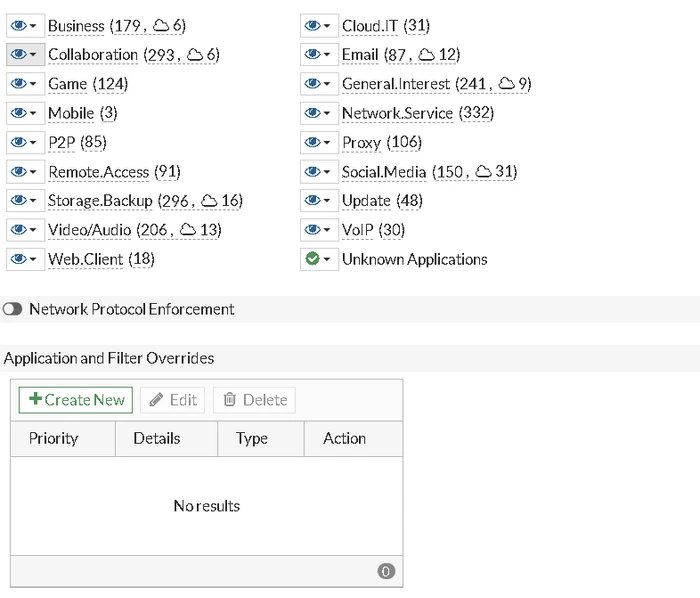Open action dropdown for Social.Media category
This screenshot has width=700, height=598.
click(319, 172)
